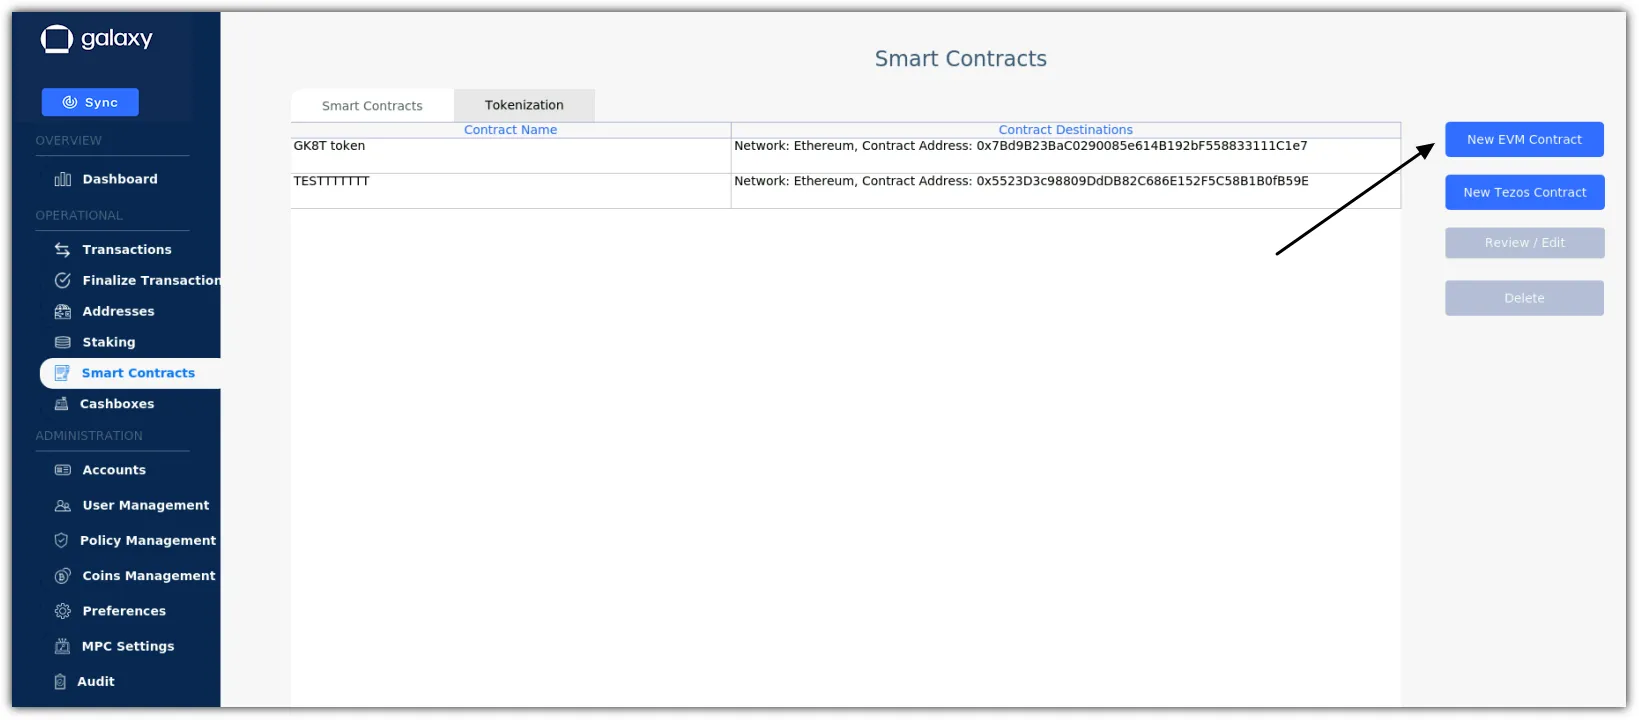The height and width of the screenshot is (720, 1639).
Task: Click the Cashboxes register icon
Action: (x=61, y=404)
